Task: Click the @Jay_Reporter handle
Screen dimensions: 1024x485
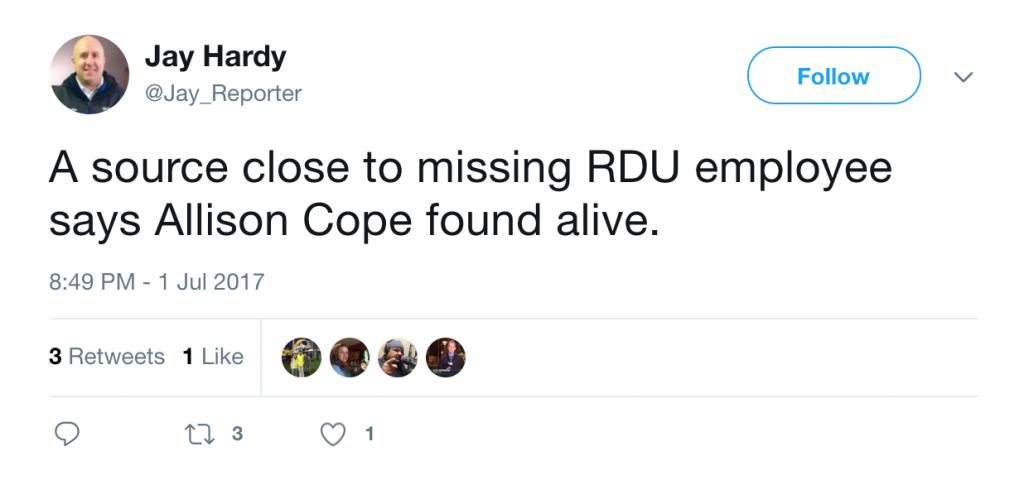Action: (x=223, y=93)
